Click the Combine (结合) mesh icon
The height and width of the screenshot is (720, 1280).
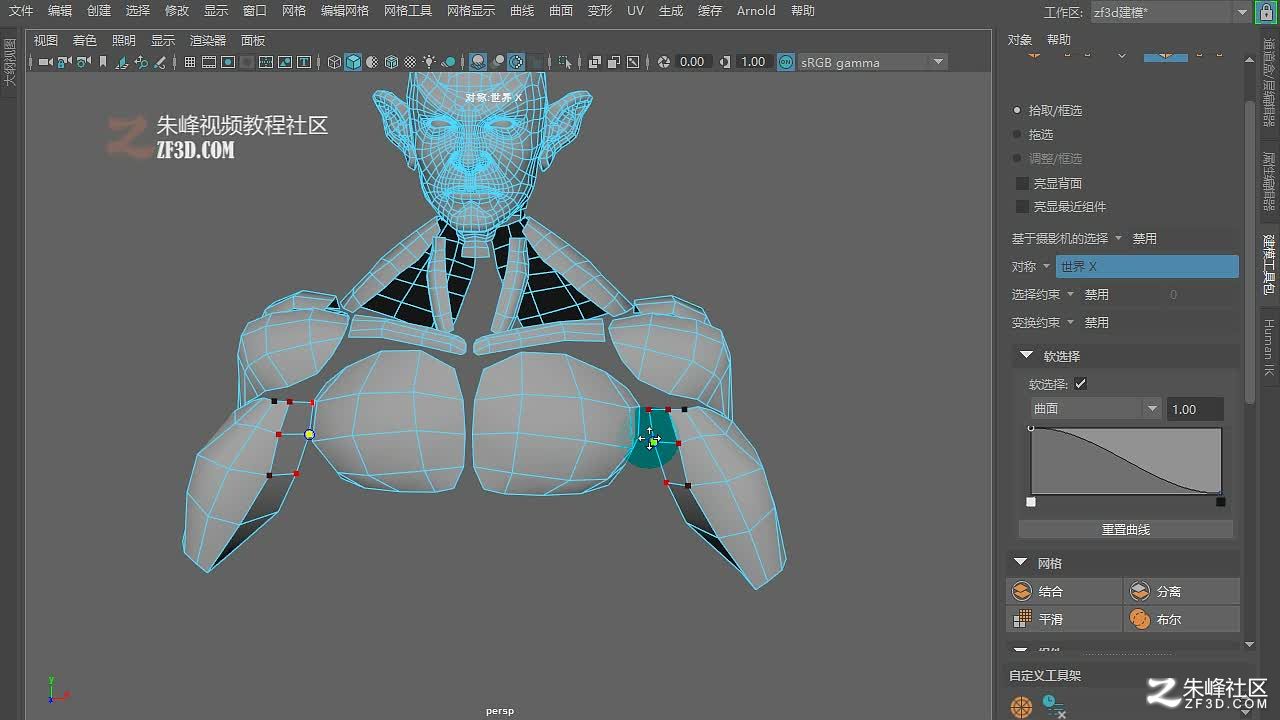point(1022,591)
